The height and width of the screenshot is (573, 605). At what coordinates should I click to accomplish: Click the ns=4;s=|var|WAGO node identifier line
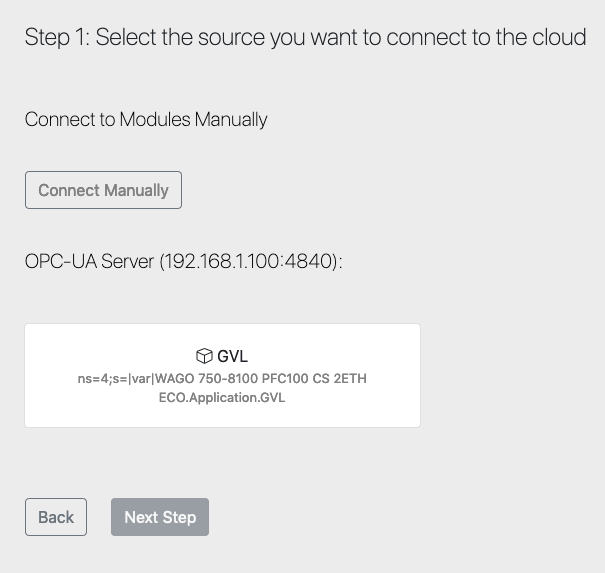point(222,379)
